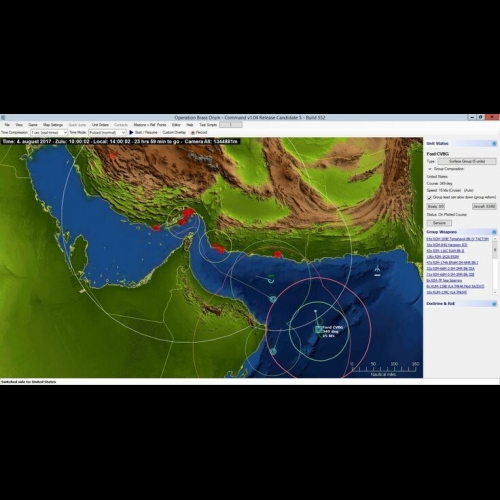Open the Map Settings menu
The height and width of the screenshot is (500, 500).
coord(53,125)
